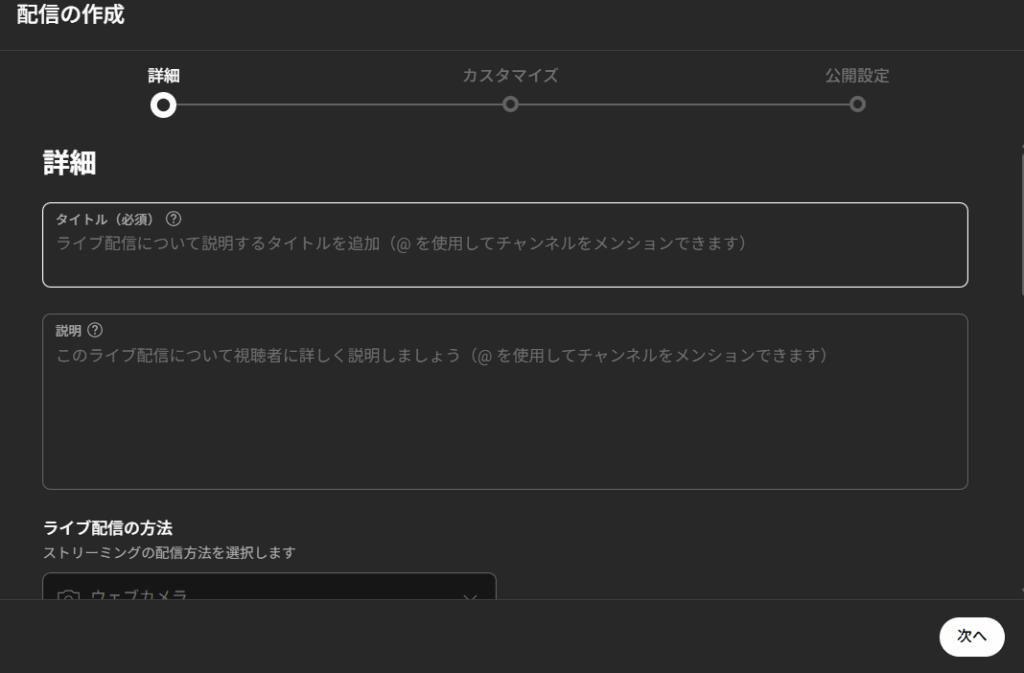
Task: Click ストリーミングの配信方法を選択します helper text
Action: click(169, 553)
